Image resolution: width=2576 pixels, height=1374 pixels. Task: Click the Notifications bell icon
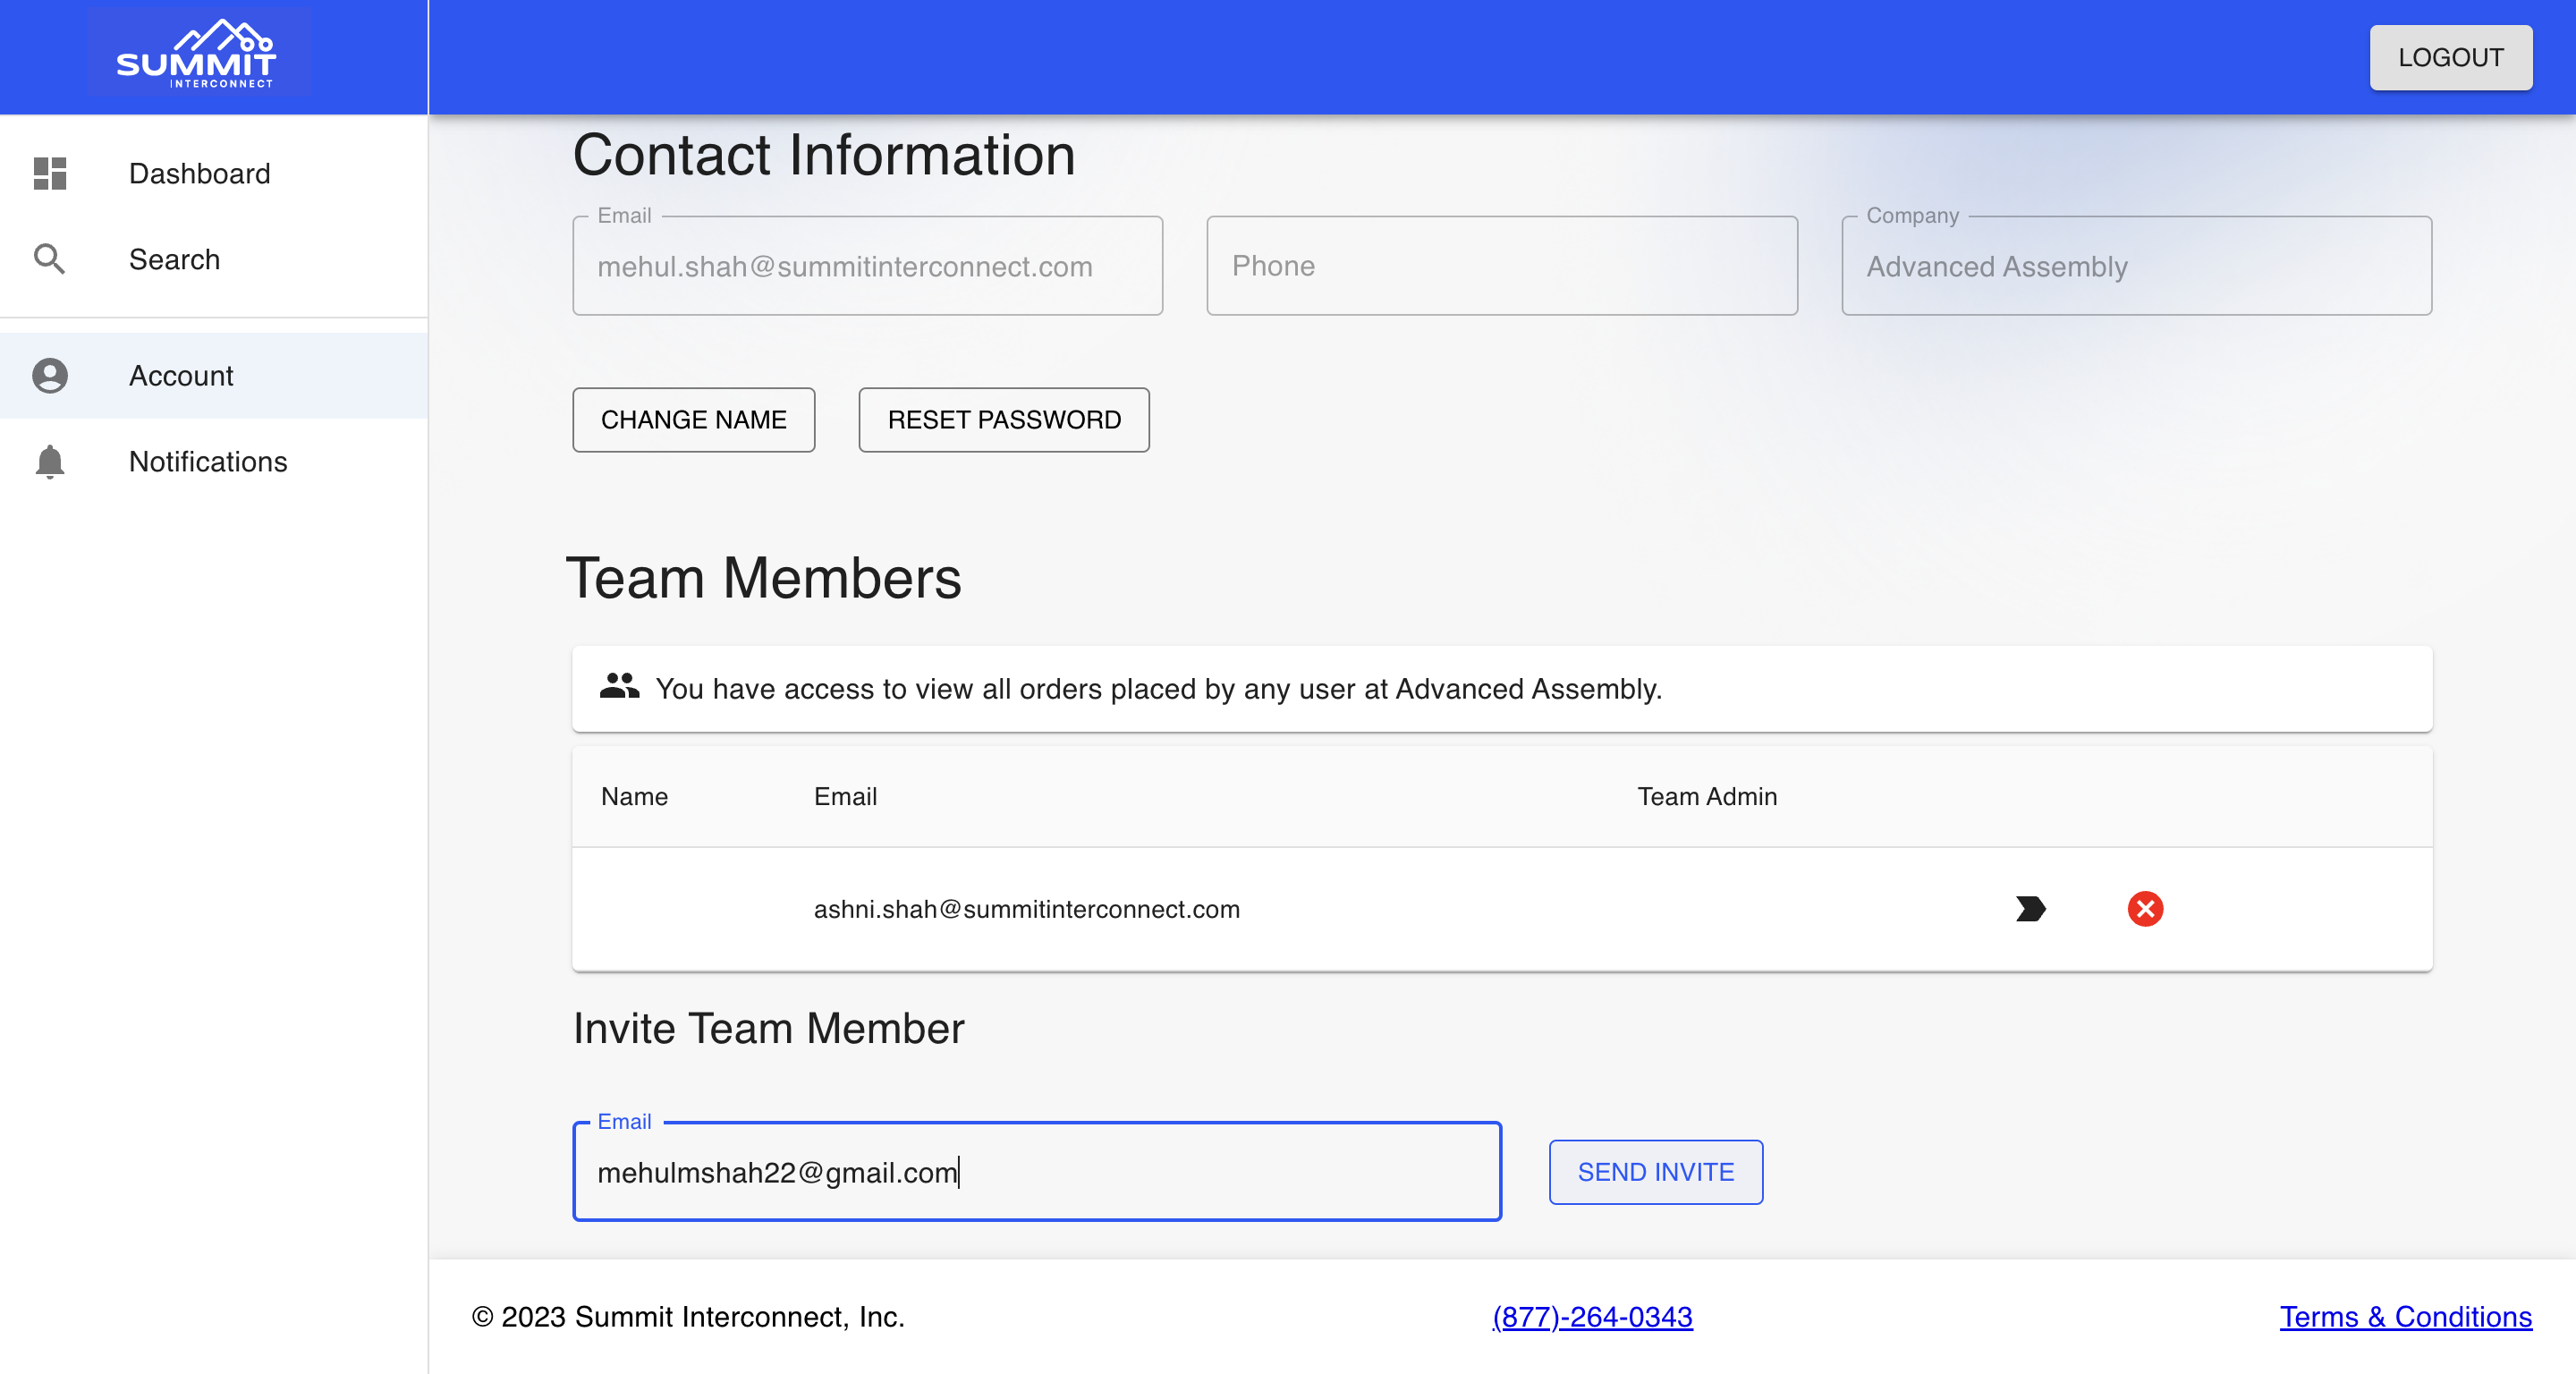coord(50,461)
